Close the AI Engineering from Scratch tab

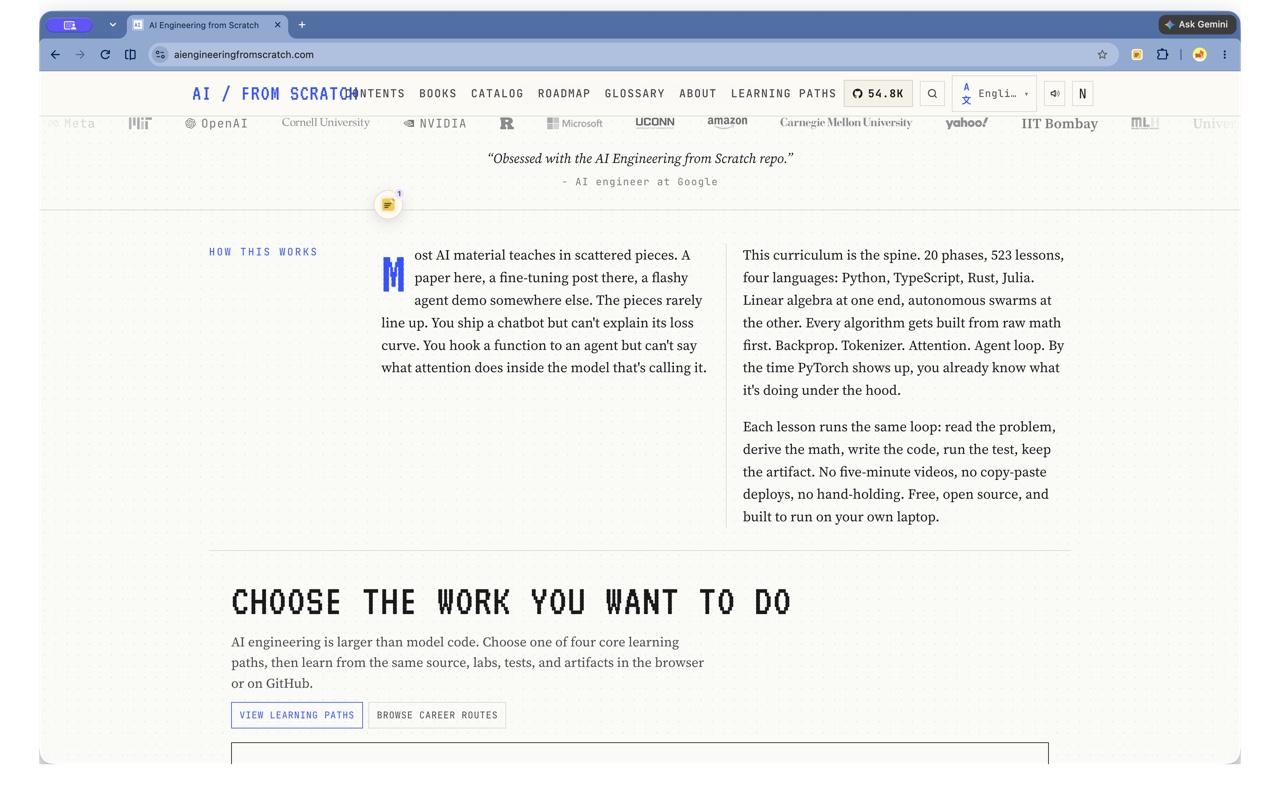277,25
